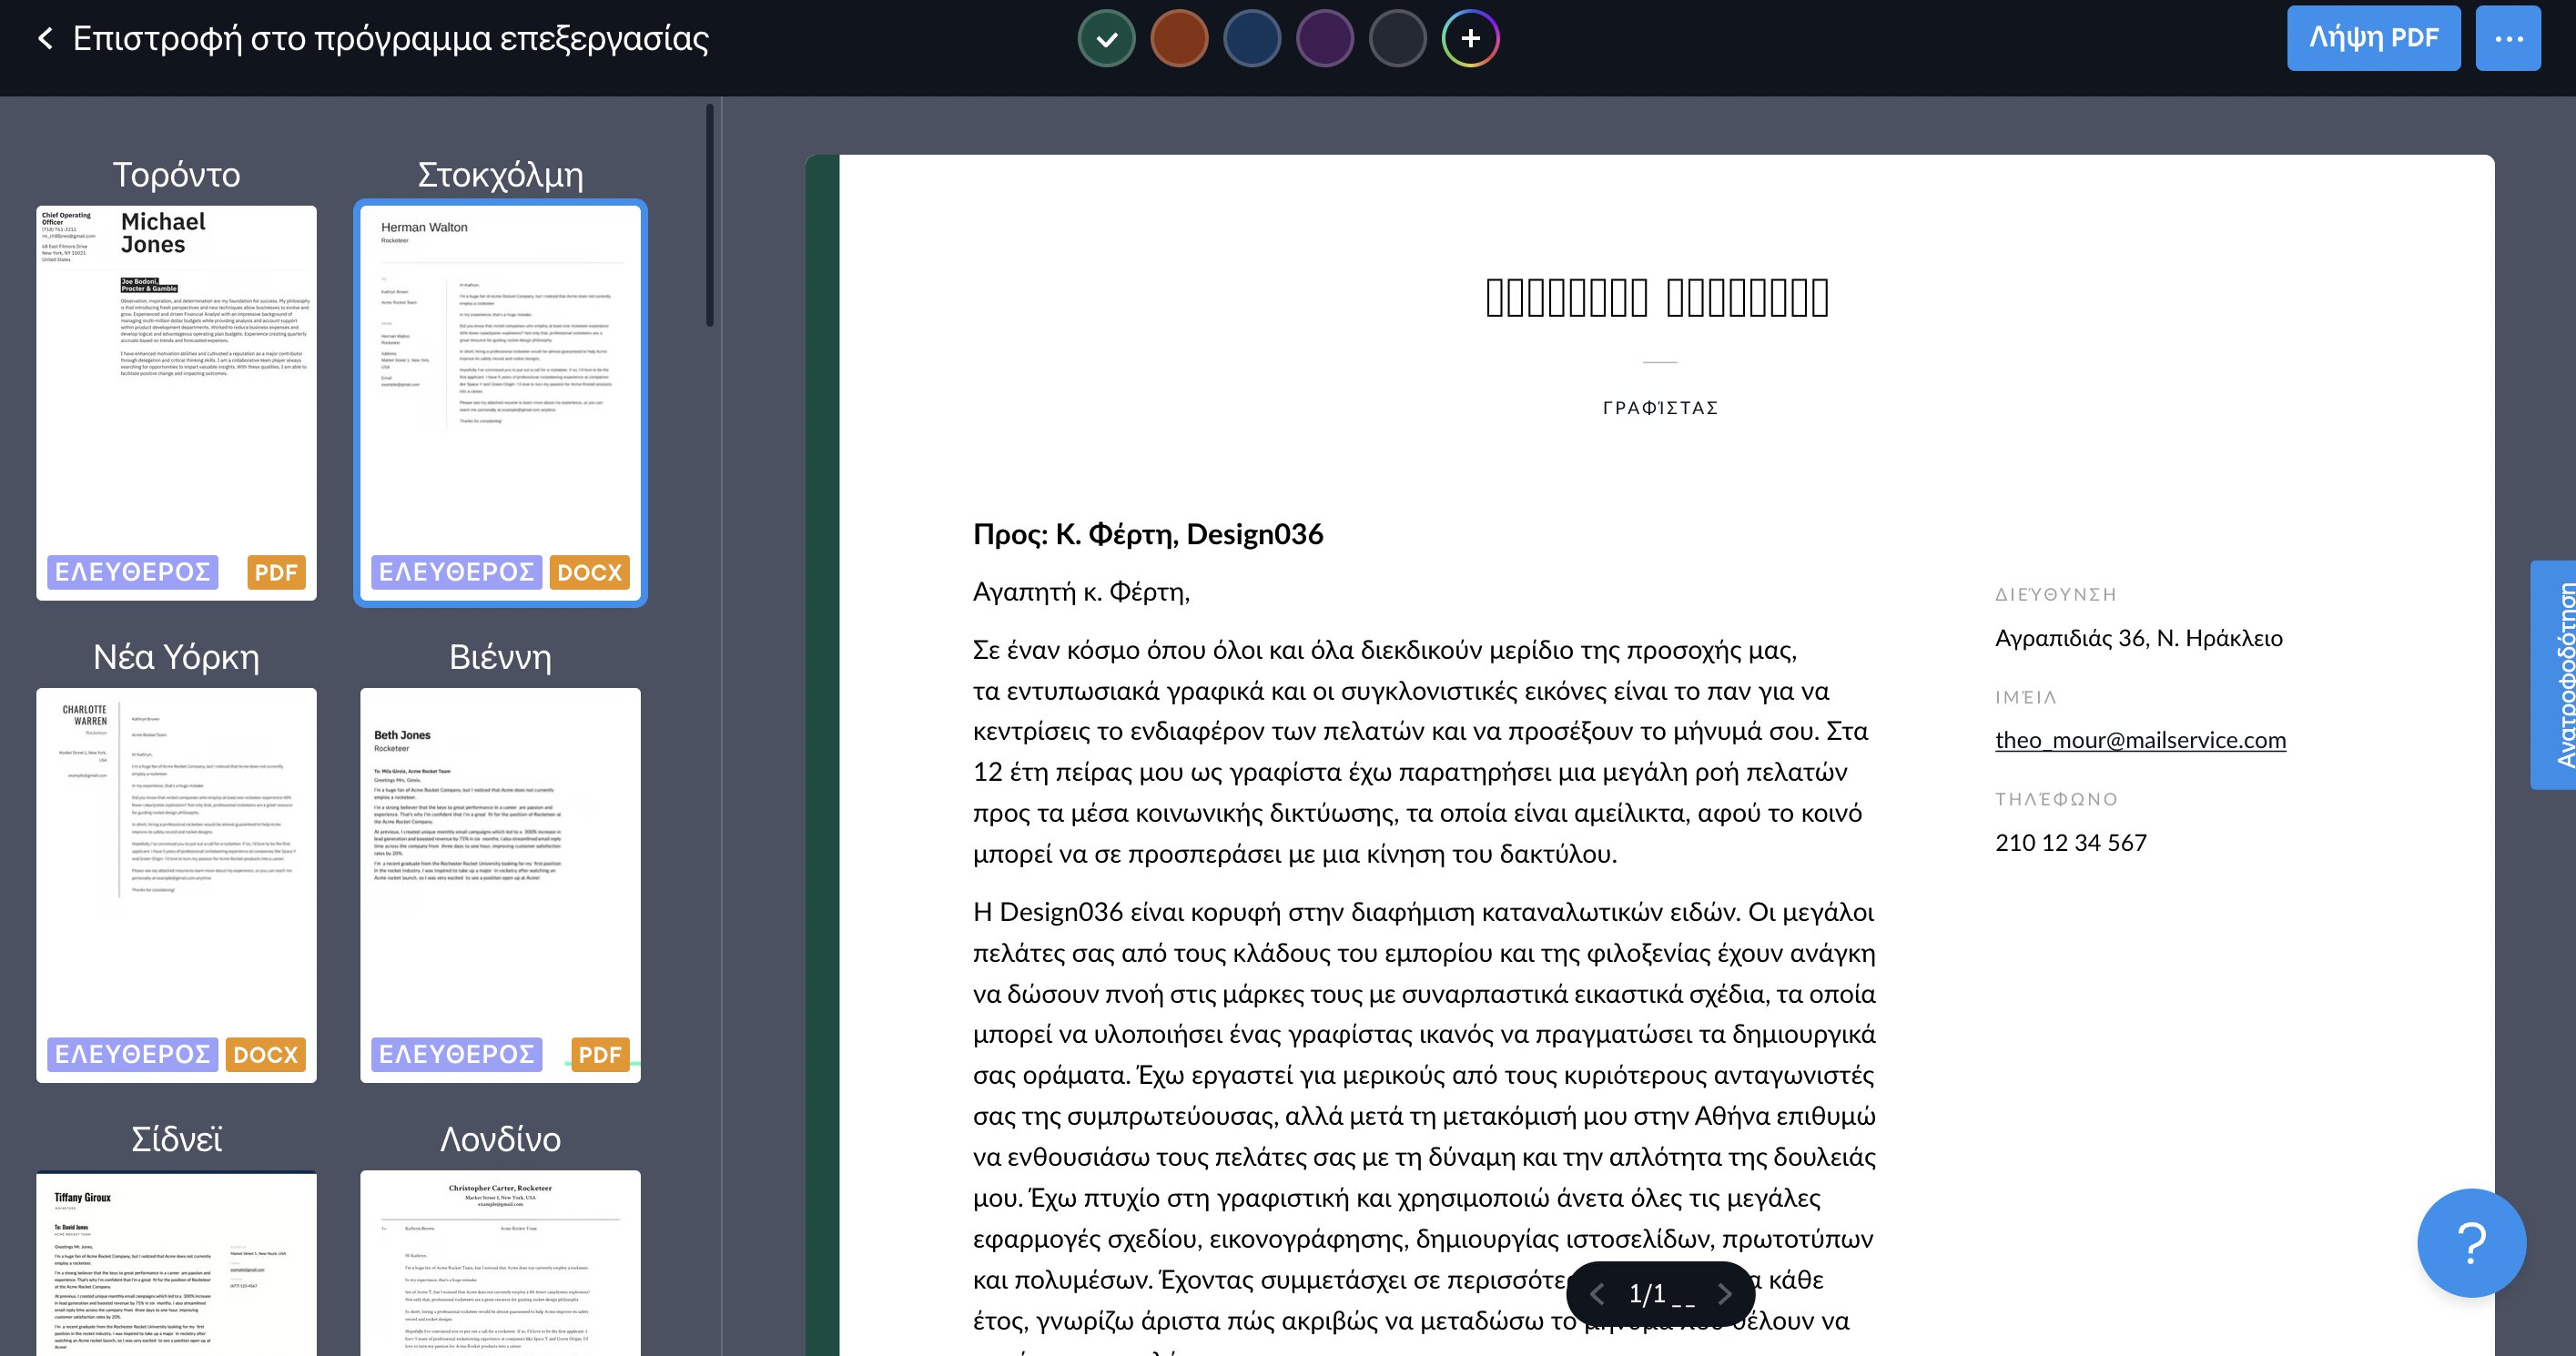Choose the dark gray color swatch
2576x1356 pixels.
tap(1397, 39)
